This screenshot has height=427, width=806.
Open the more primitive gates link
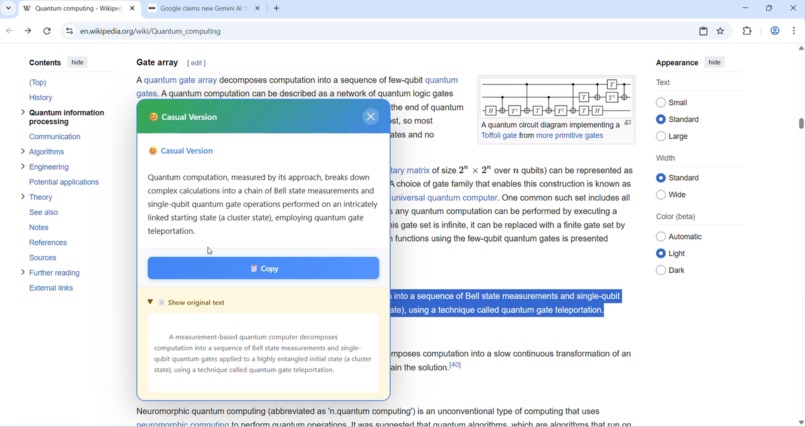[x=570, y=136]
